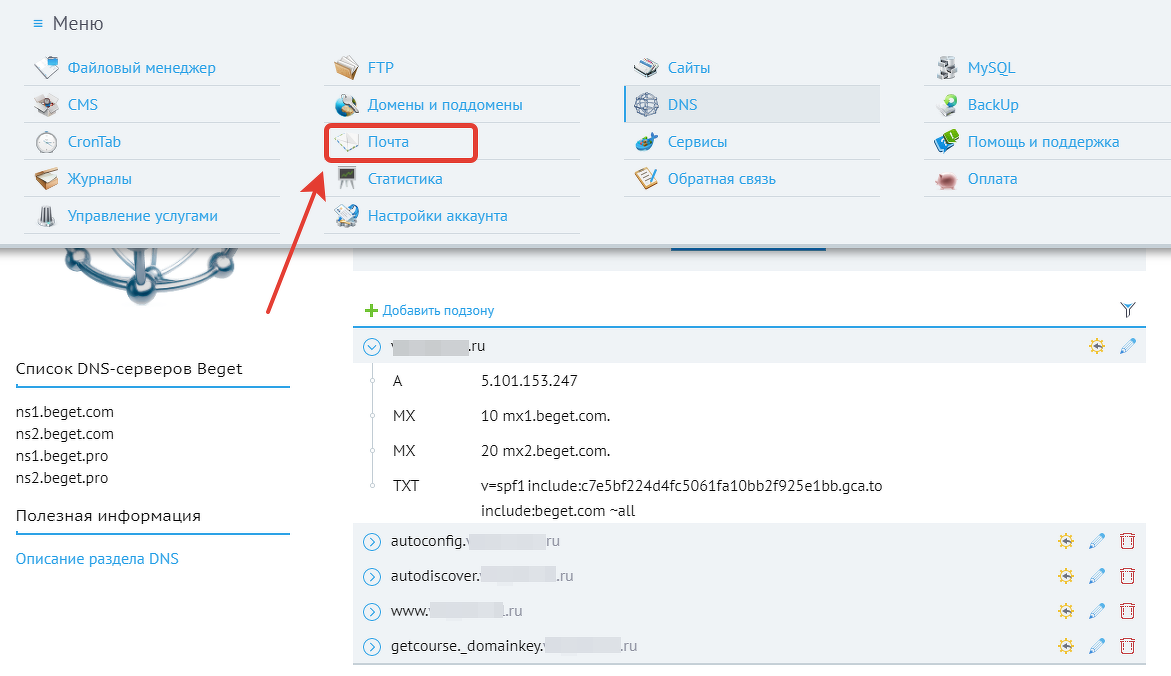Click the BackUp icon
Image resolution: width=1171 pixels, height=676 pixels.
[947, 105]
